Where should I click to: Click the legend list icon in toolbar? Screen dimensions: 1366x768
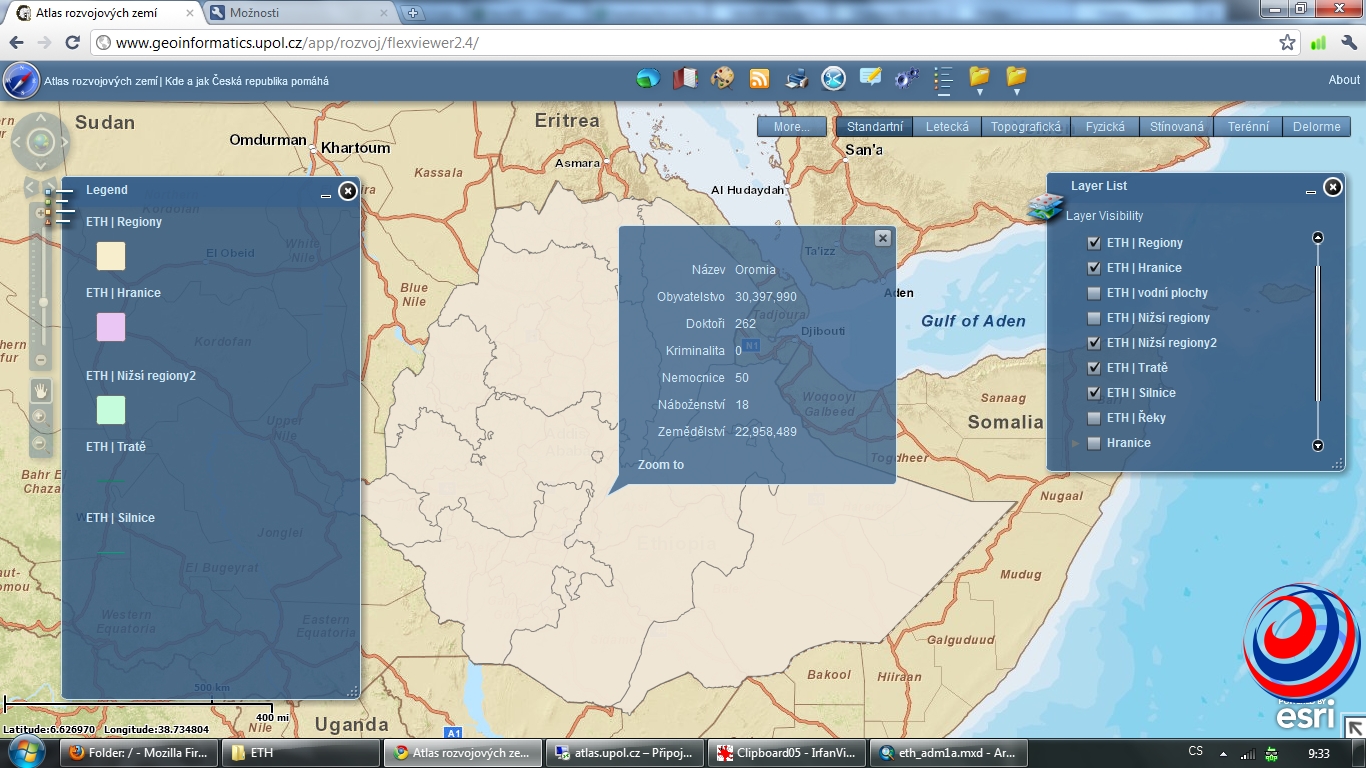tap(943, 80)
